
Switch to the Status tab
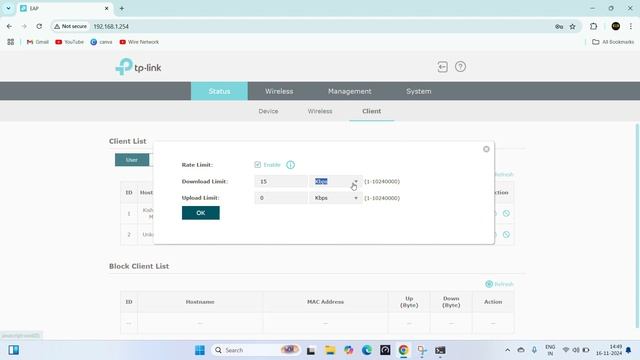[219, 91]
